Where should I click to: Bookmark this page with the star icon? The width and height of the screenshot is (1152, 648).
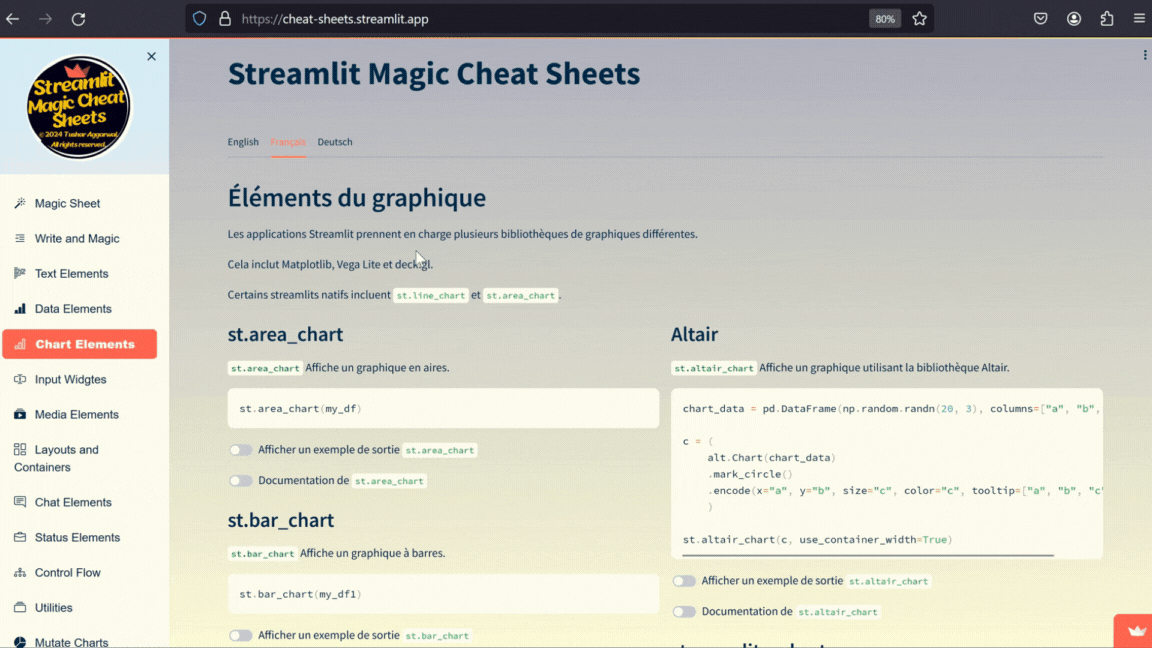[919, 19]
